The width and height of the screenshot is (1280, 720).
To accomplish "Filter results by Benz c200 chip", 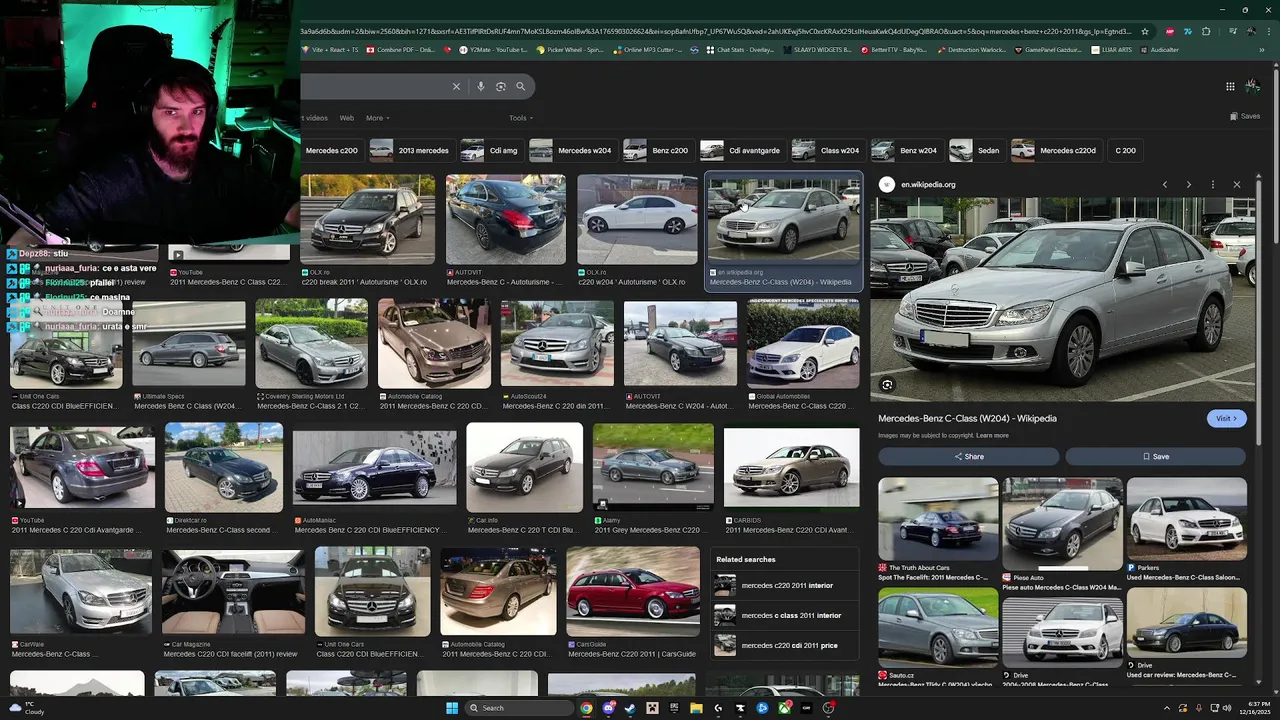I will pos(657,150).
